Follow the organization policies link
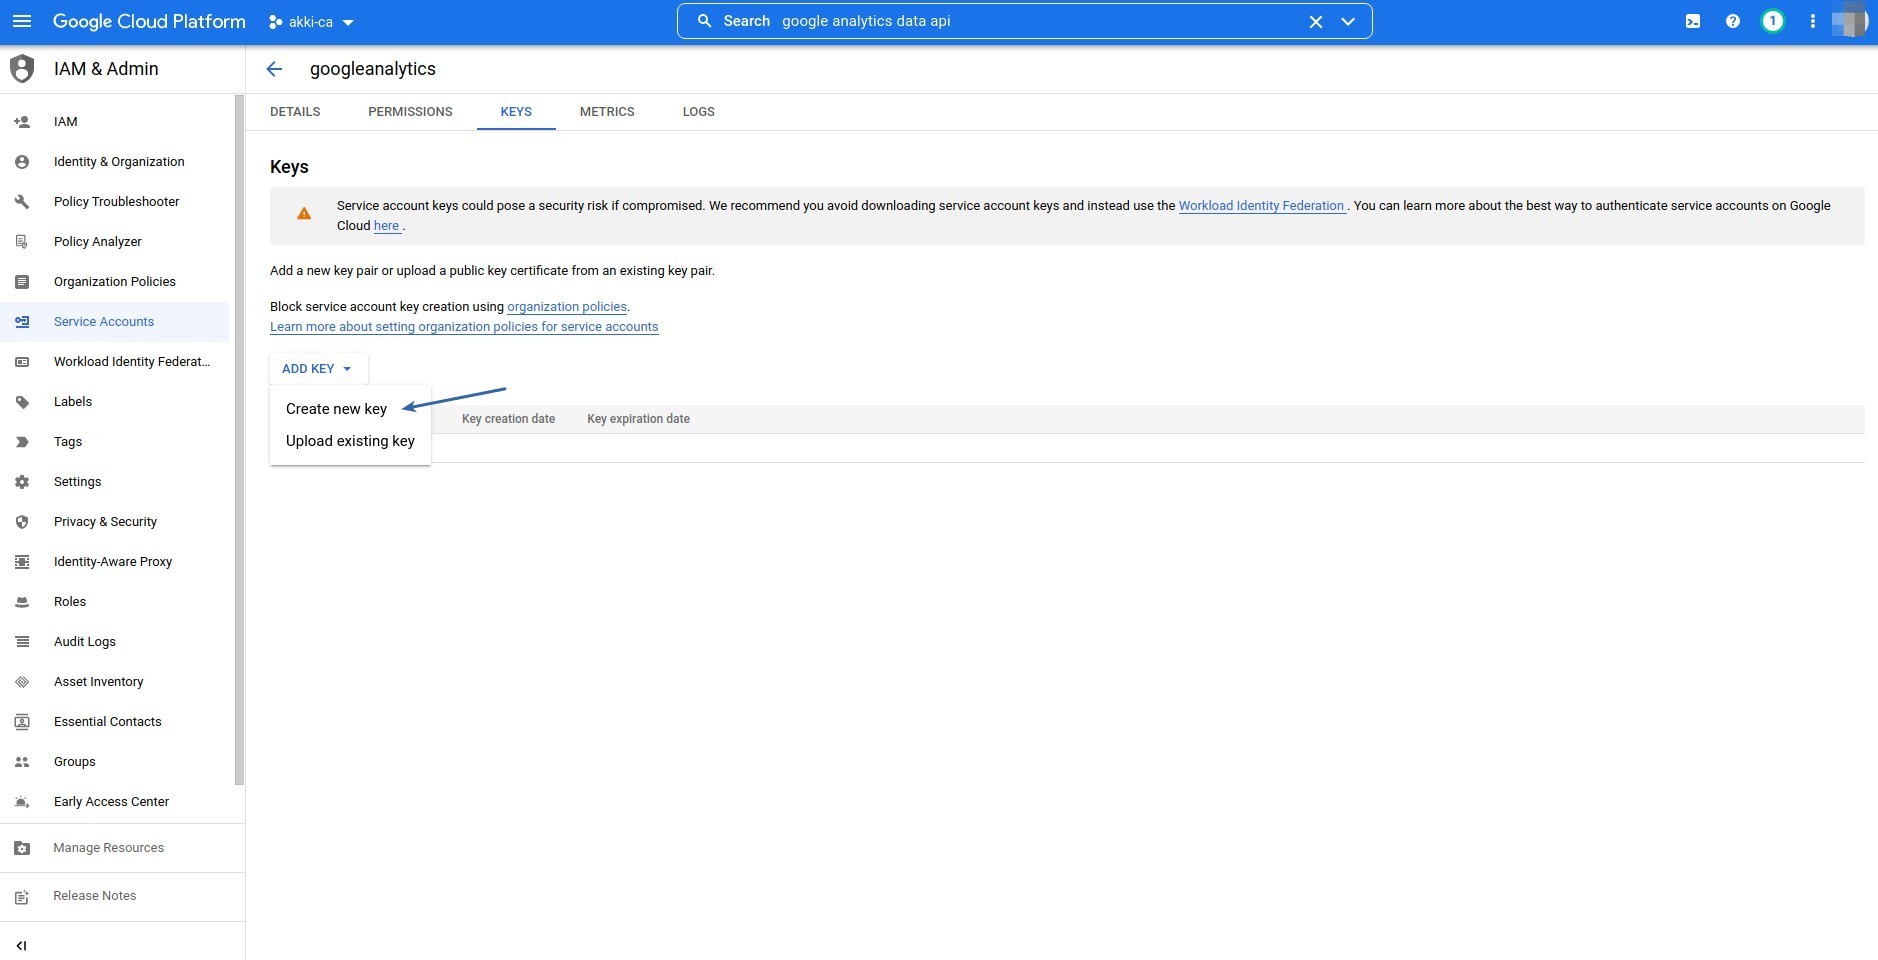Screen dimensions: 1878x960 (567, 307)
